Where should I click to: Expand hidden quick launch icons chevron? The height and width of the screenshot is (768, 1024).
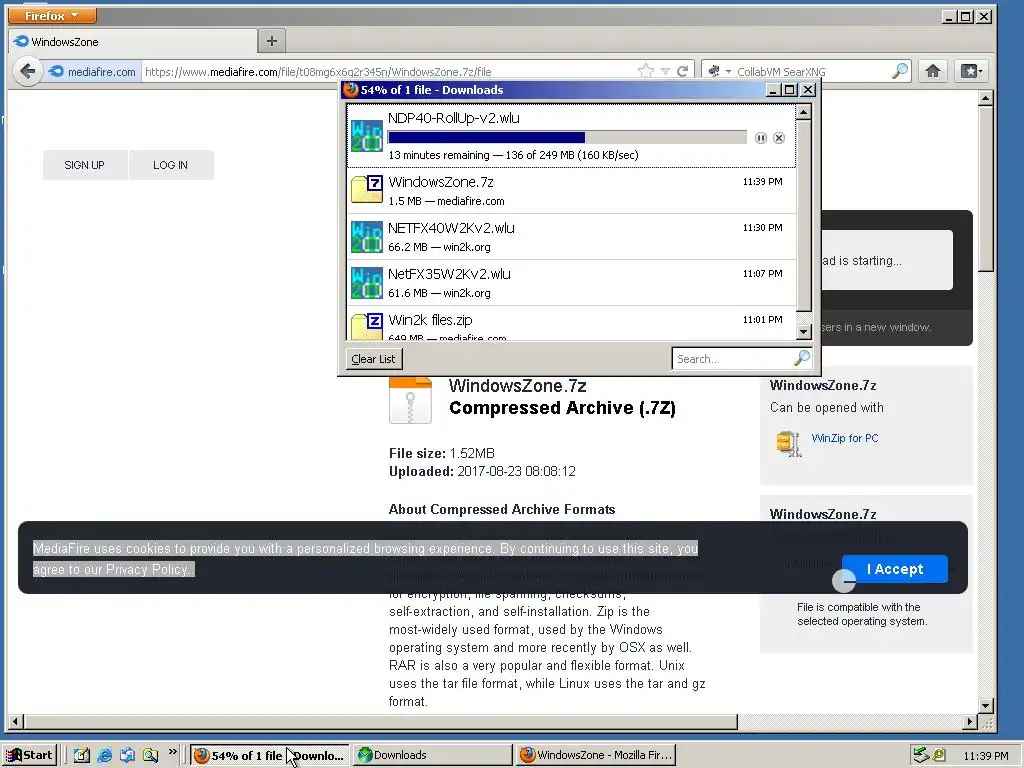[x=172, y=752]
